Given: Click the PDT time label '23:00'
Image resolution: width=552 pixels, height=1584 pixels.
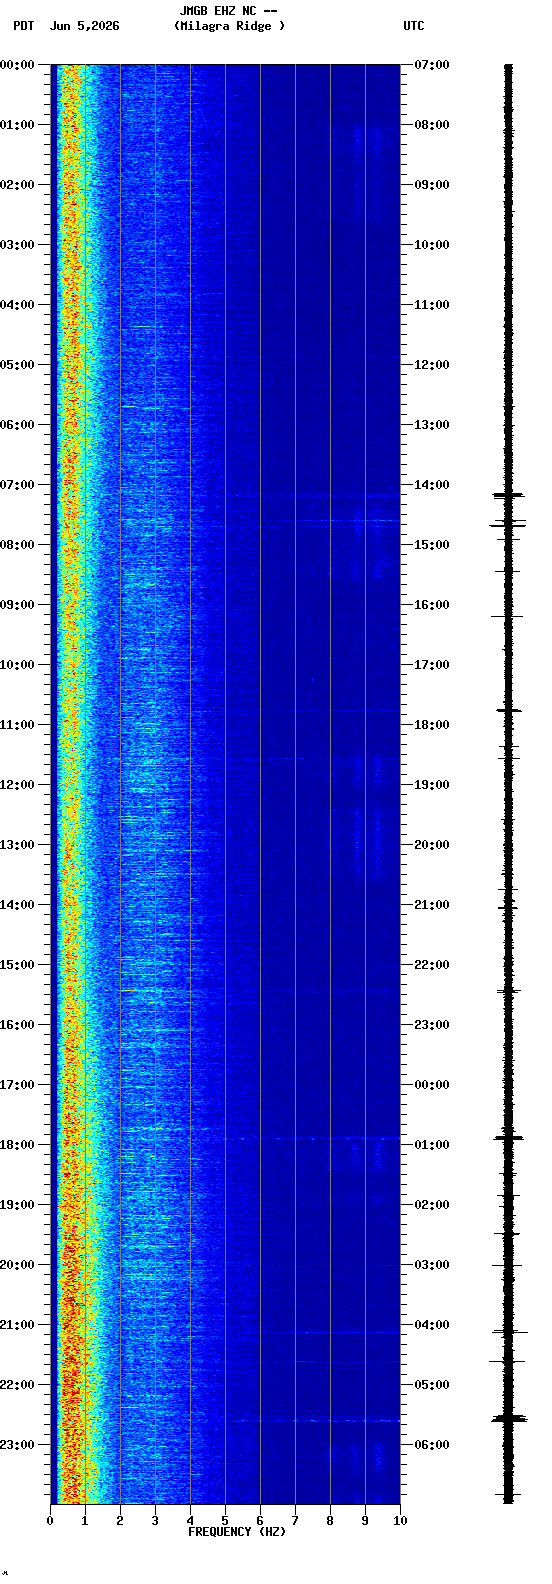Looking at the screenshot, I should click(17, 1445).
